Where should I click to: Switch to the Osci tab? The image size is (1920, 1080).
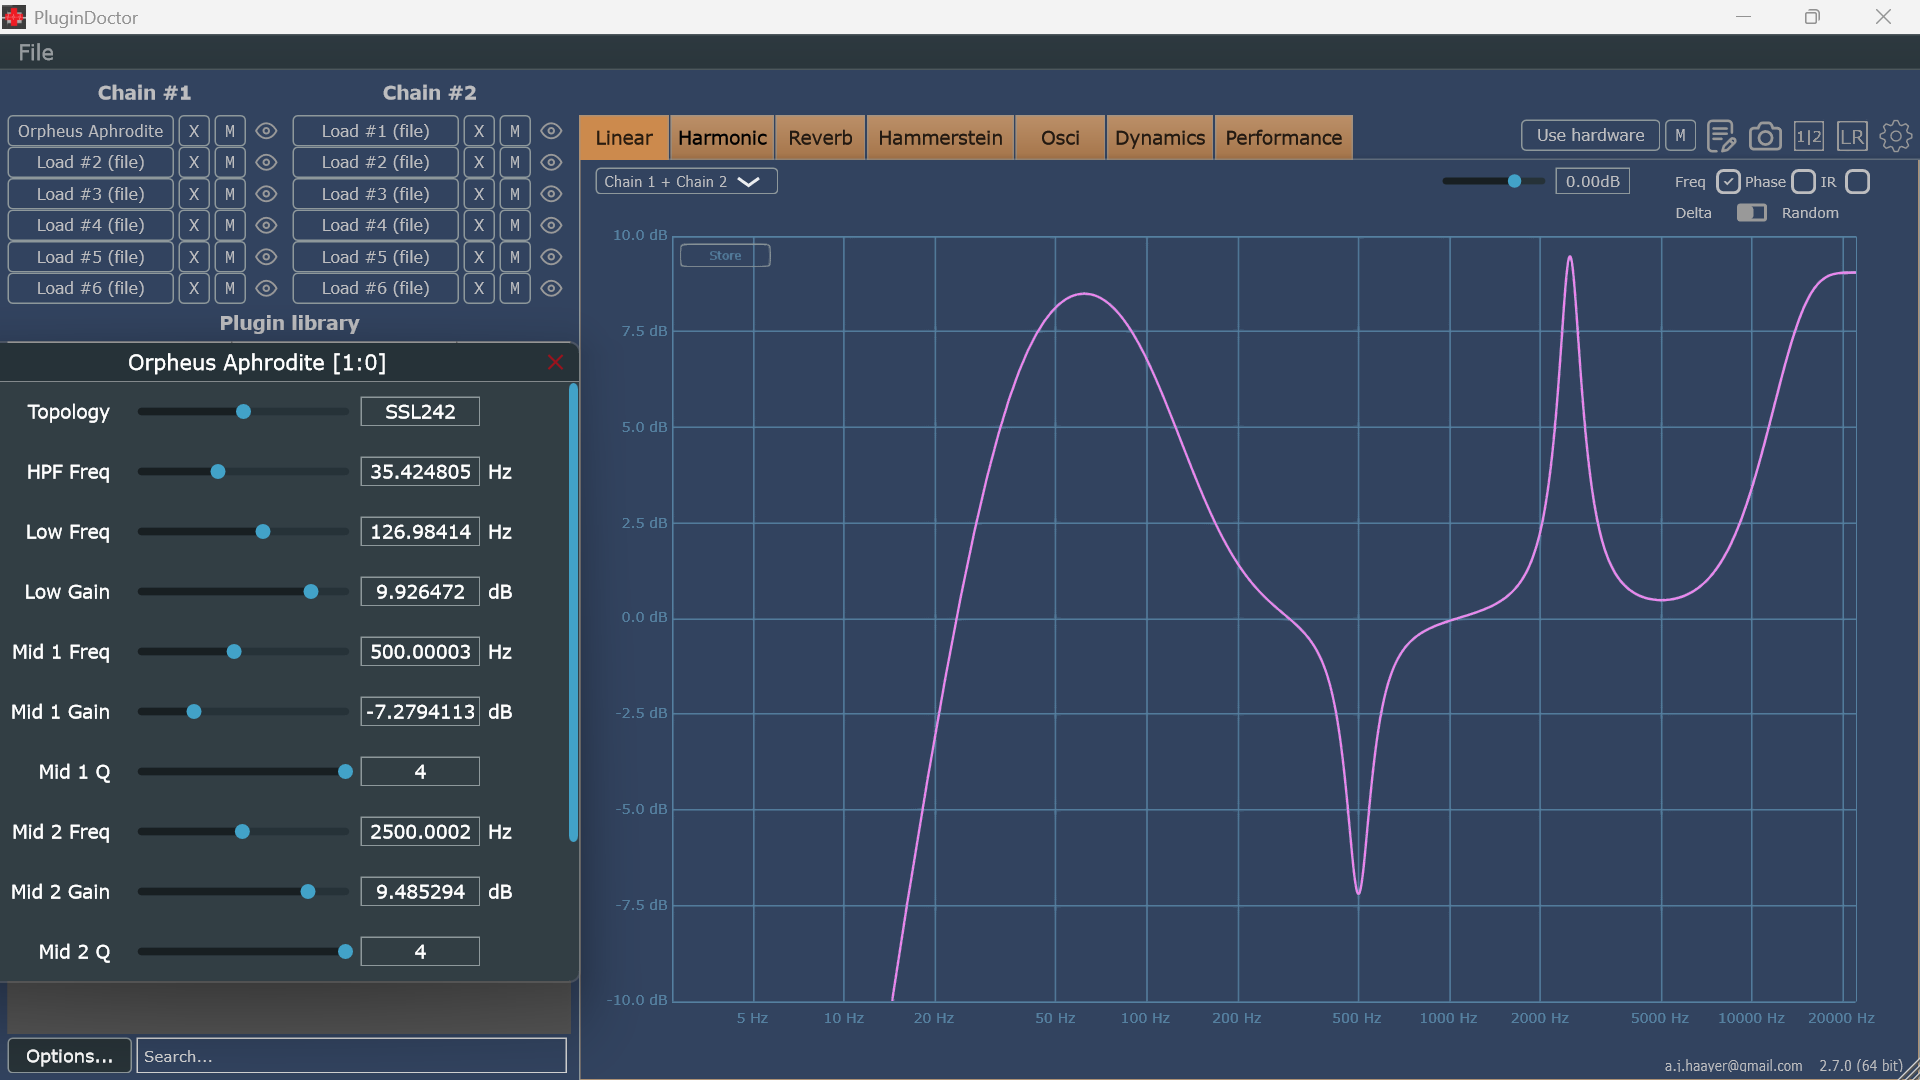pyautogui.click(x=1060, y=138)
